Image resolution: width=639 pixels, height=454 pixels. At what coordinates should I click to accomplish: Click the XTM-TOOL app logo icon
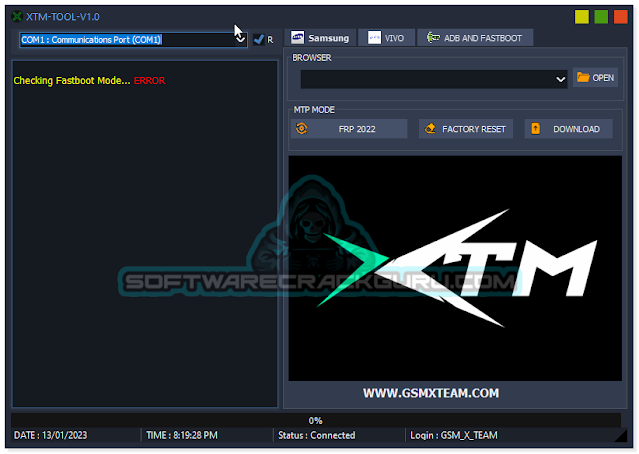coord(17,17)
